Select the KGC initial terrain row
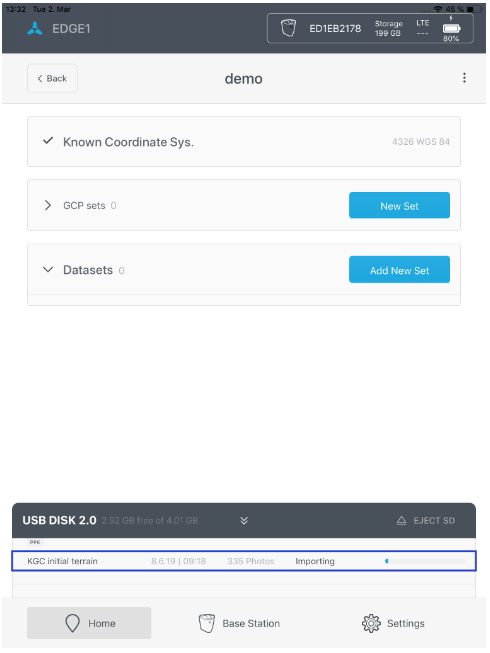 (x=244, y=561)
